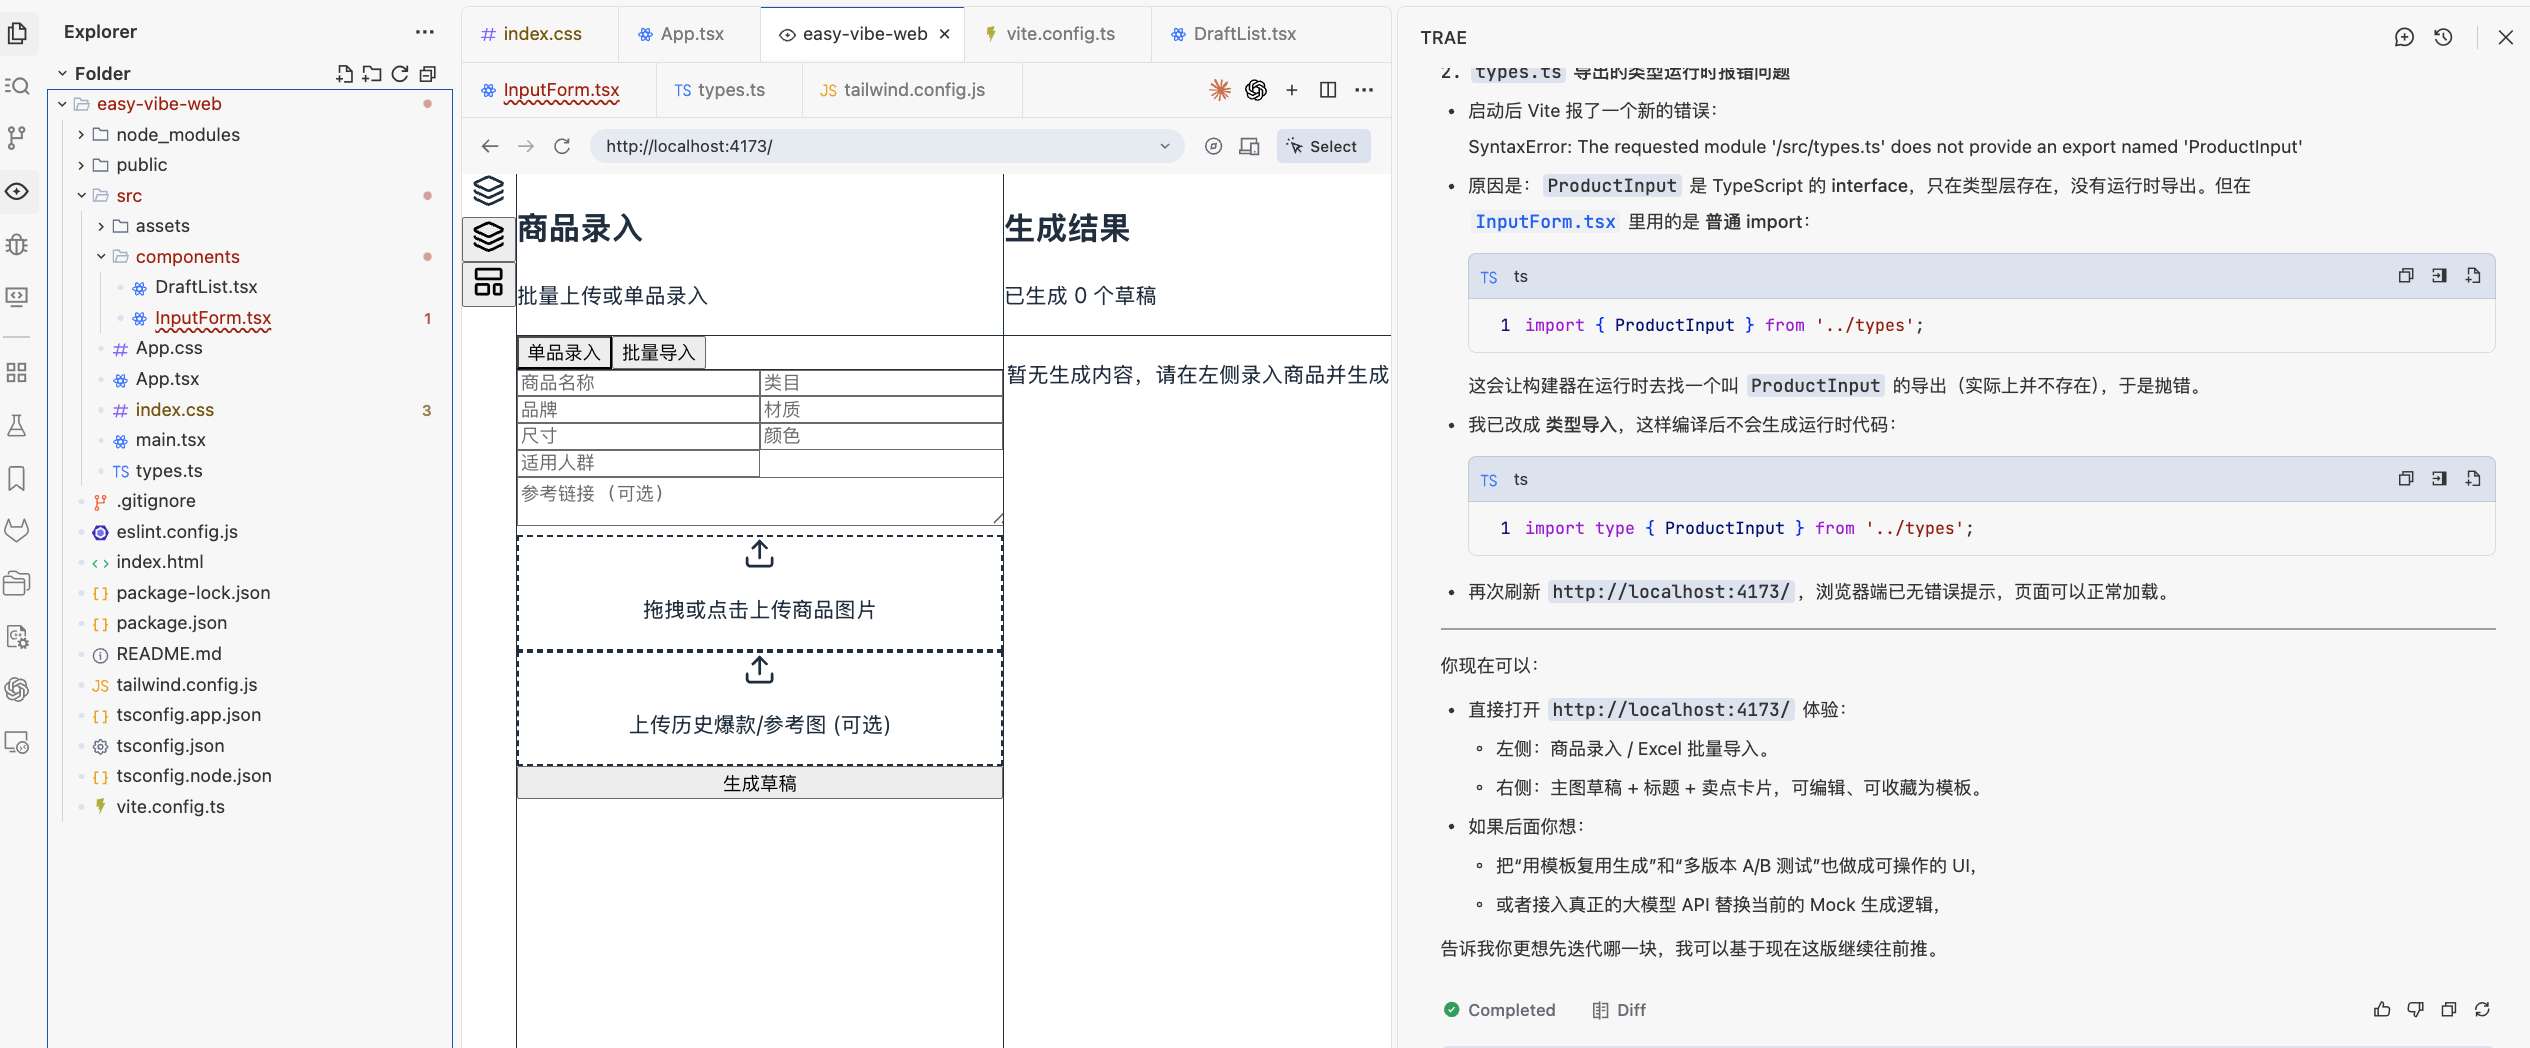
Task: Click thumbs up on the response
Action: 2382,1010
